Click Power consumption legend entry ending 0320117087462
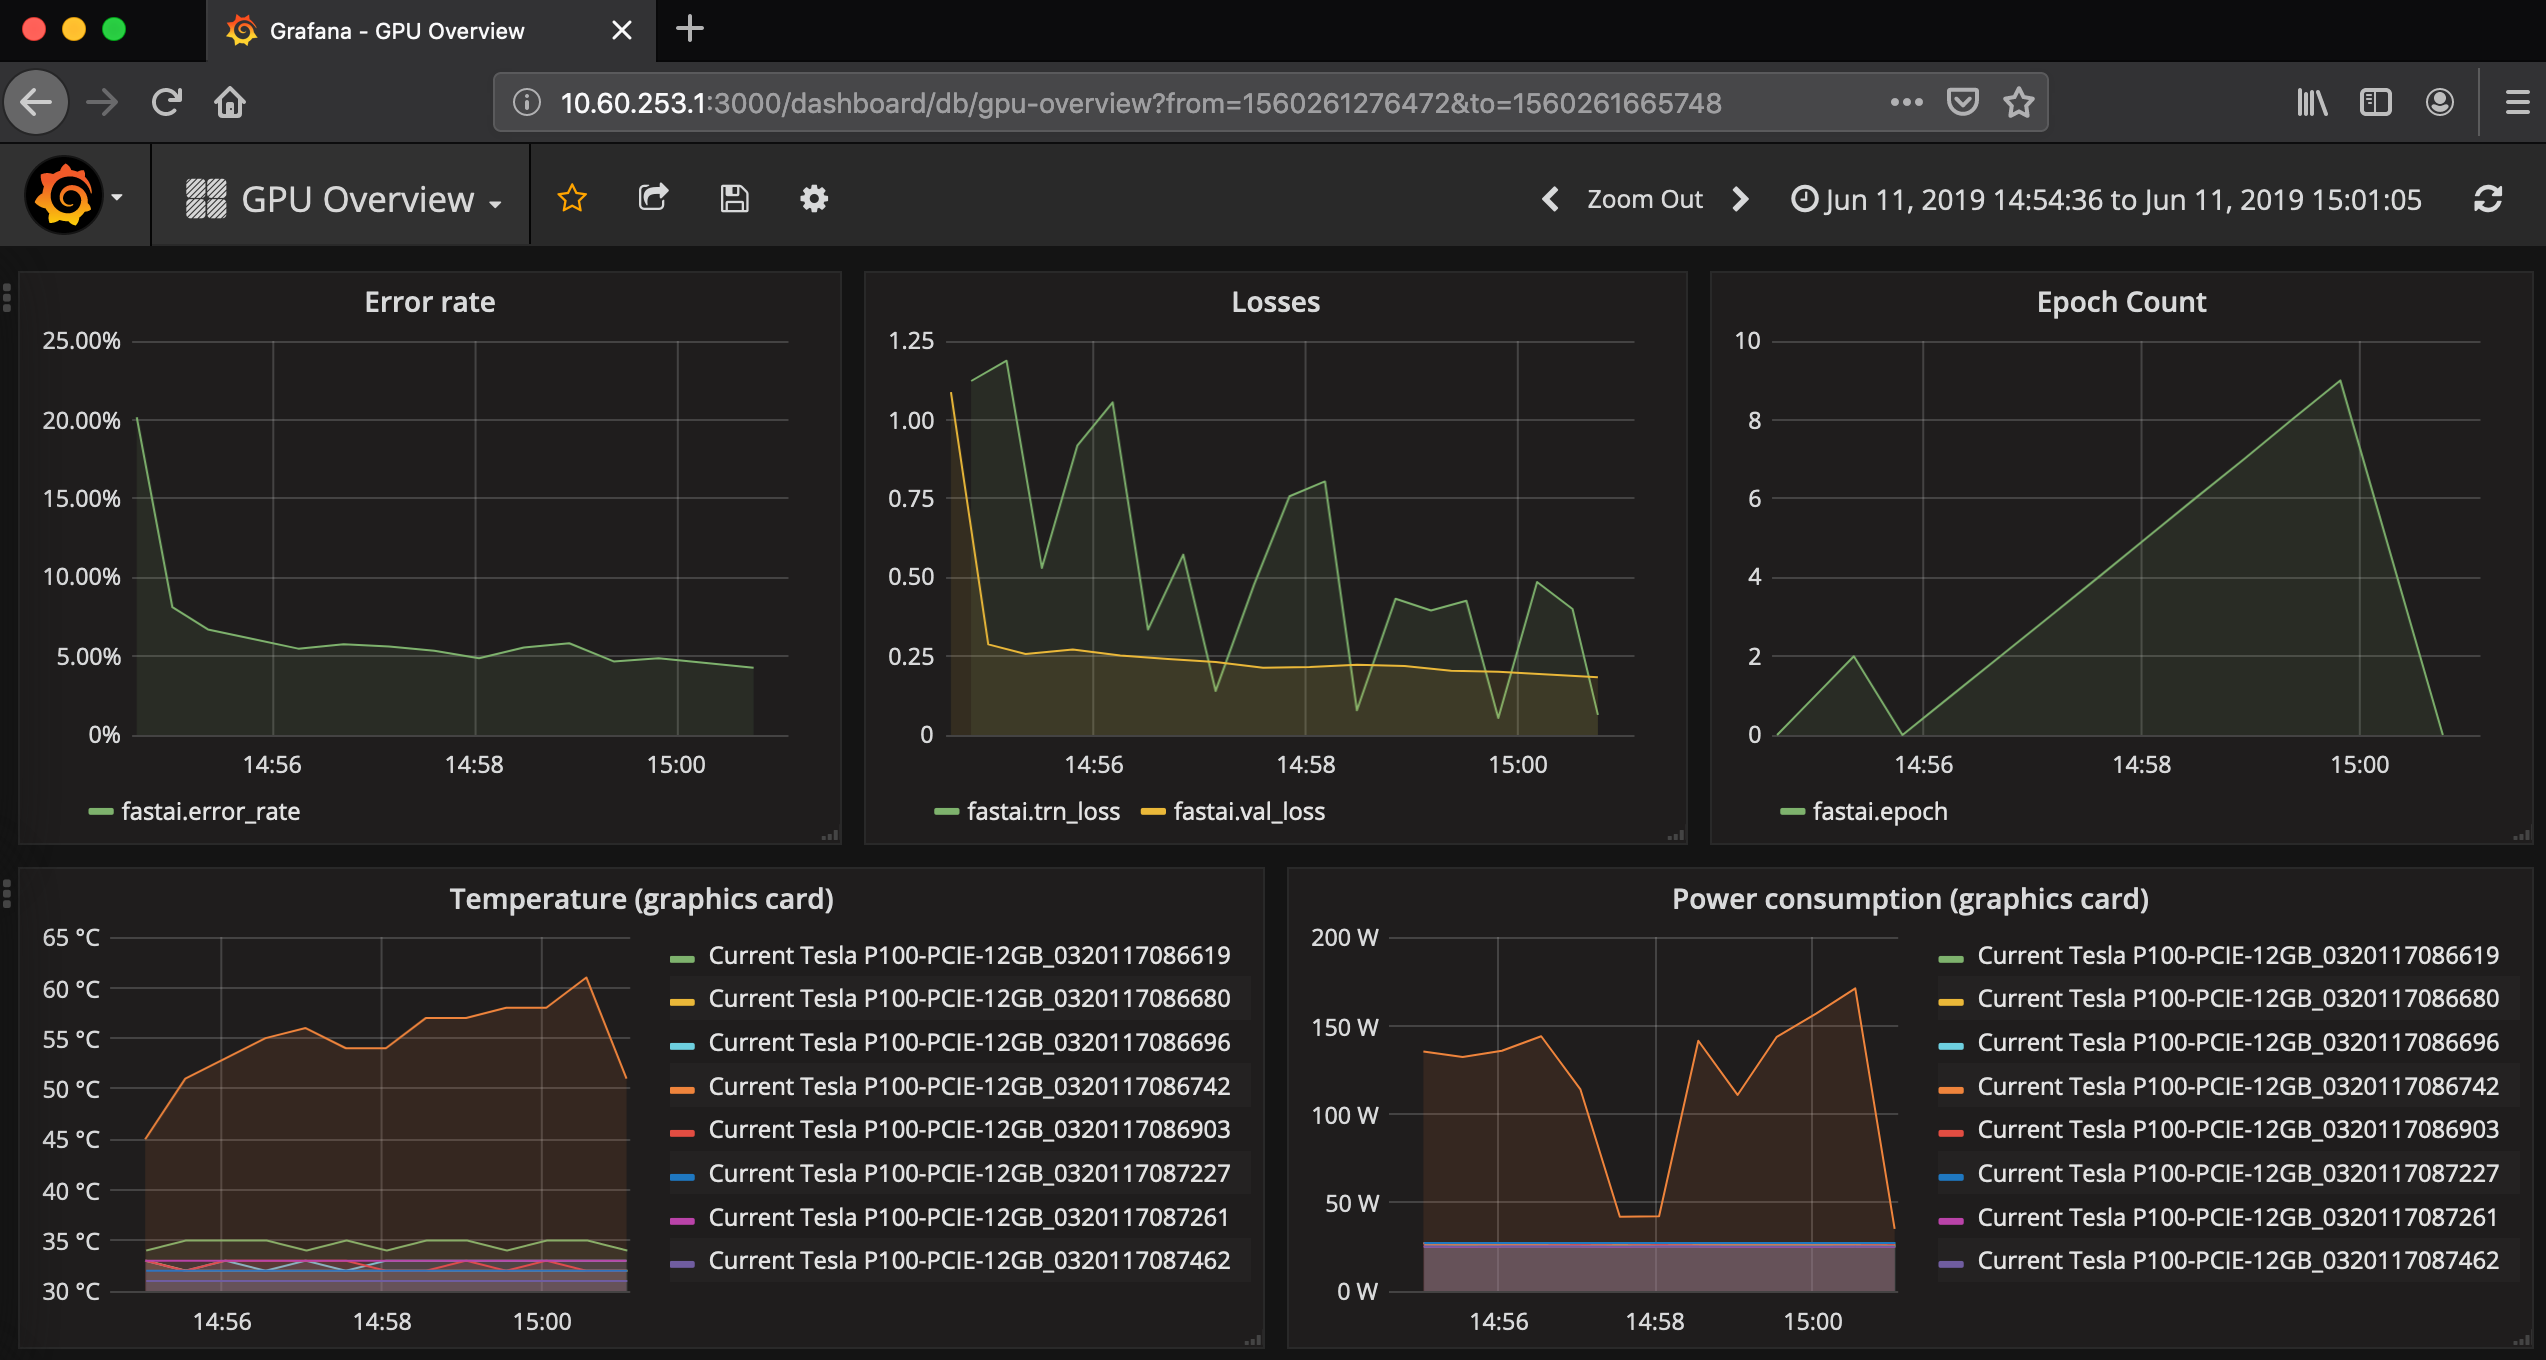 tap(2238, 1260)
